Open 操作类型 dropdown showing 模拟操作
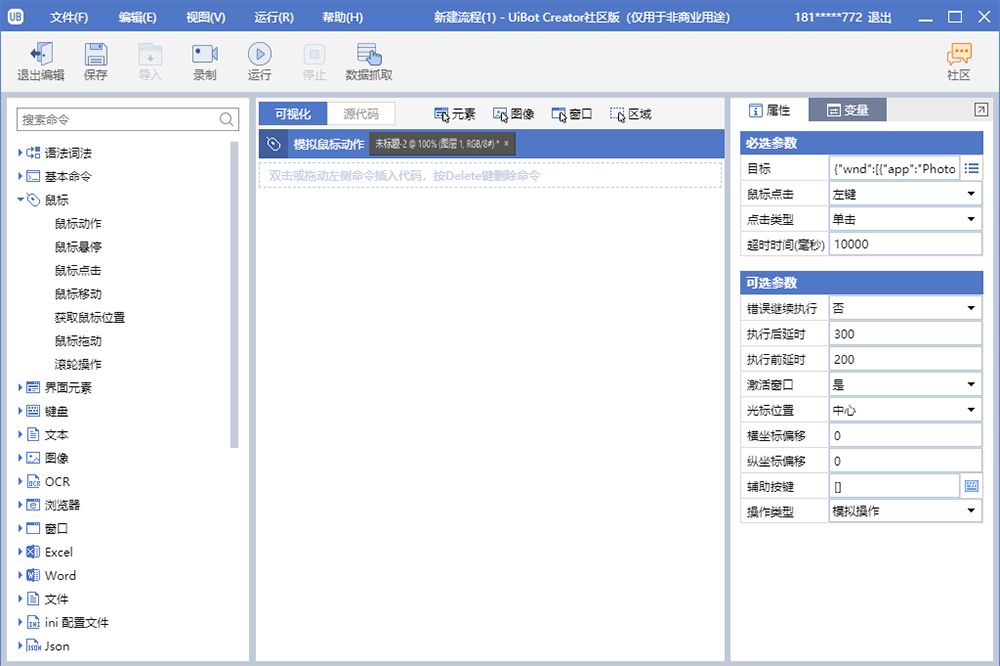 (x=905, y=511)
